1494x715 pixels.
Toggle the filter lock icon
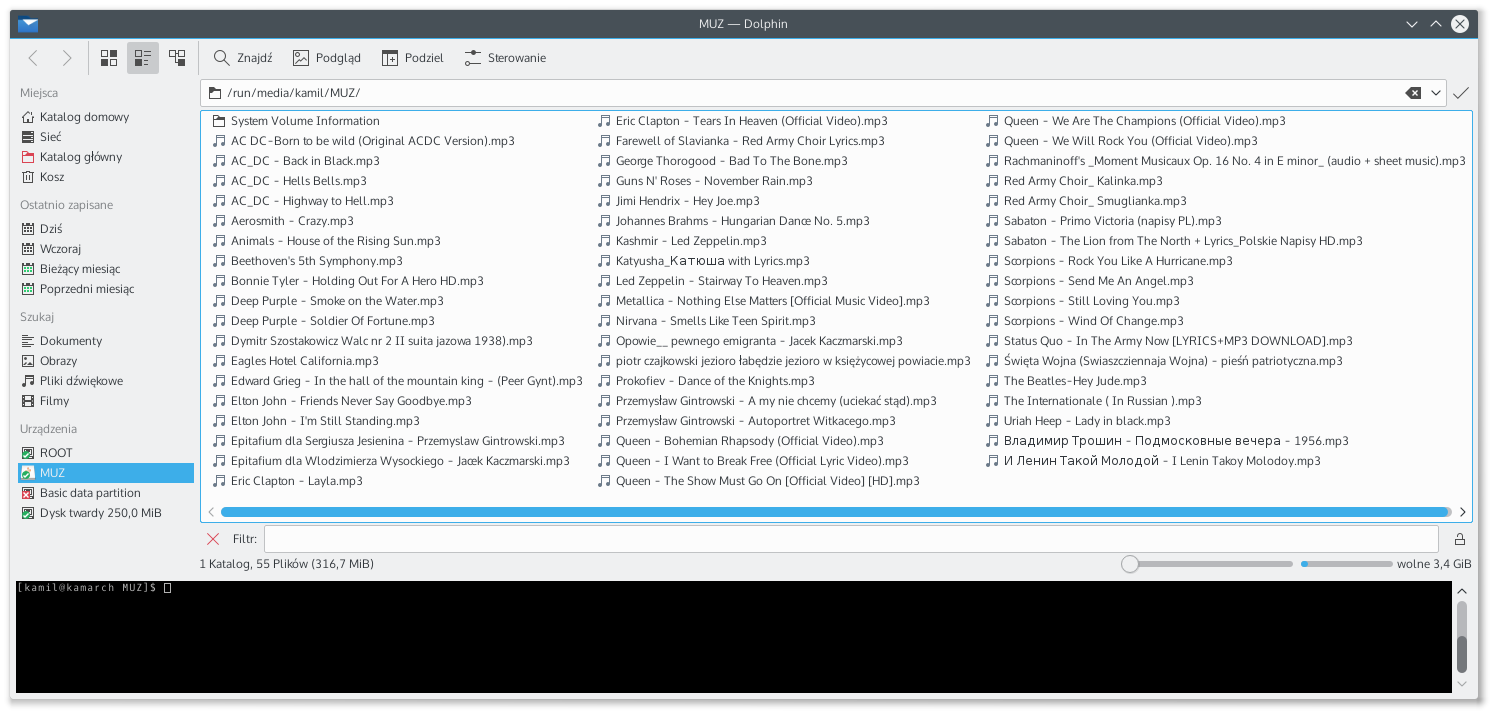1459,539
